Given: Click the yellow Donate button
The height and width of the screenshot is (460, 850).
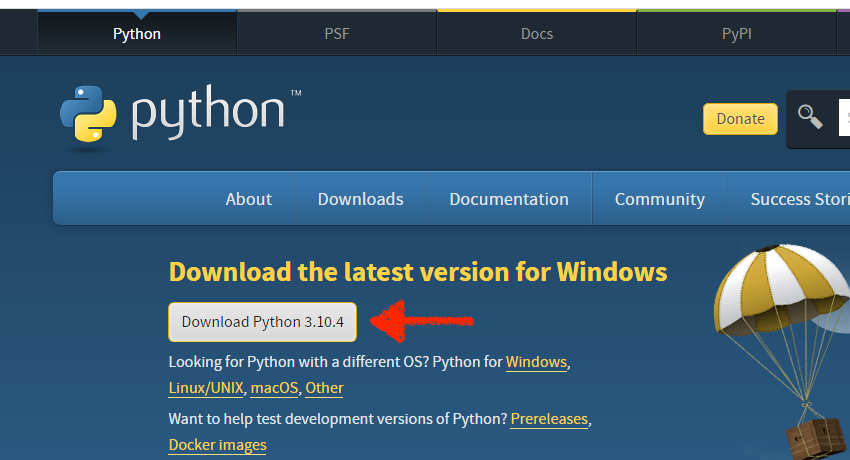Looking at the screenshot, I should coord(740,119).
